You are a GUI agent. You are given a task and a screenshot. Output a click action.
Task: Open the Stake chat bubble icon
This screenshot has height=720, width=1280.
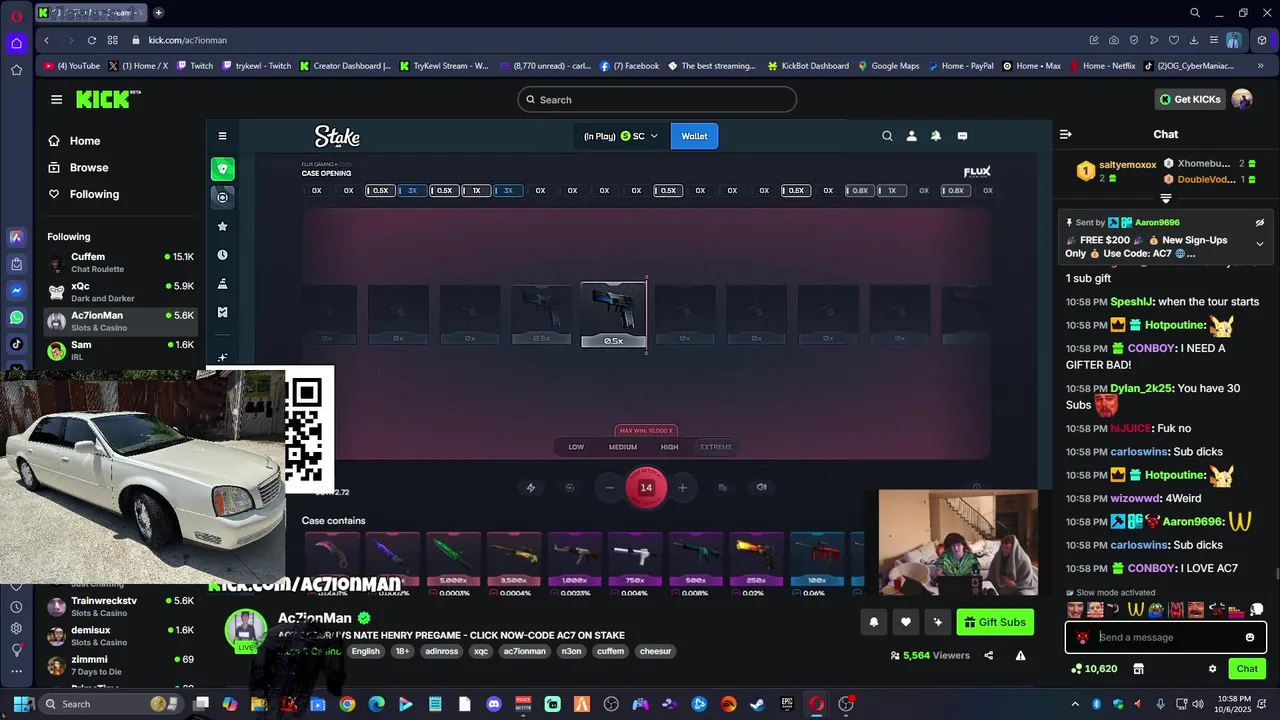pyautogui.click(x=962, y=136)
